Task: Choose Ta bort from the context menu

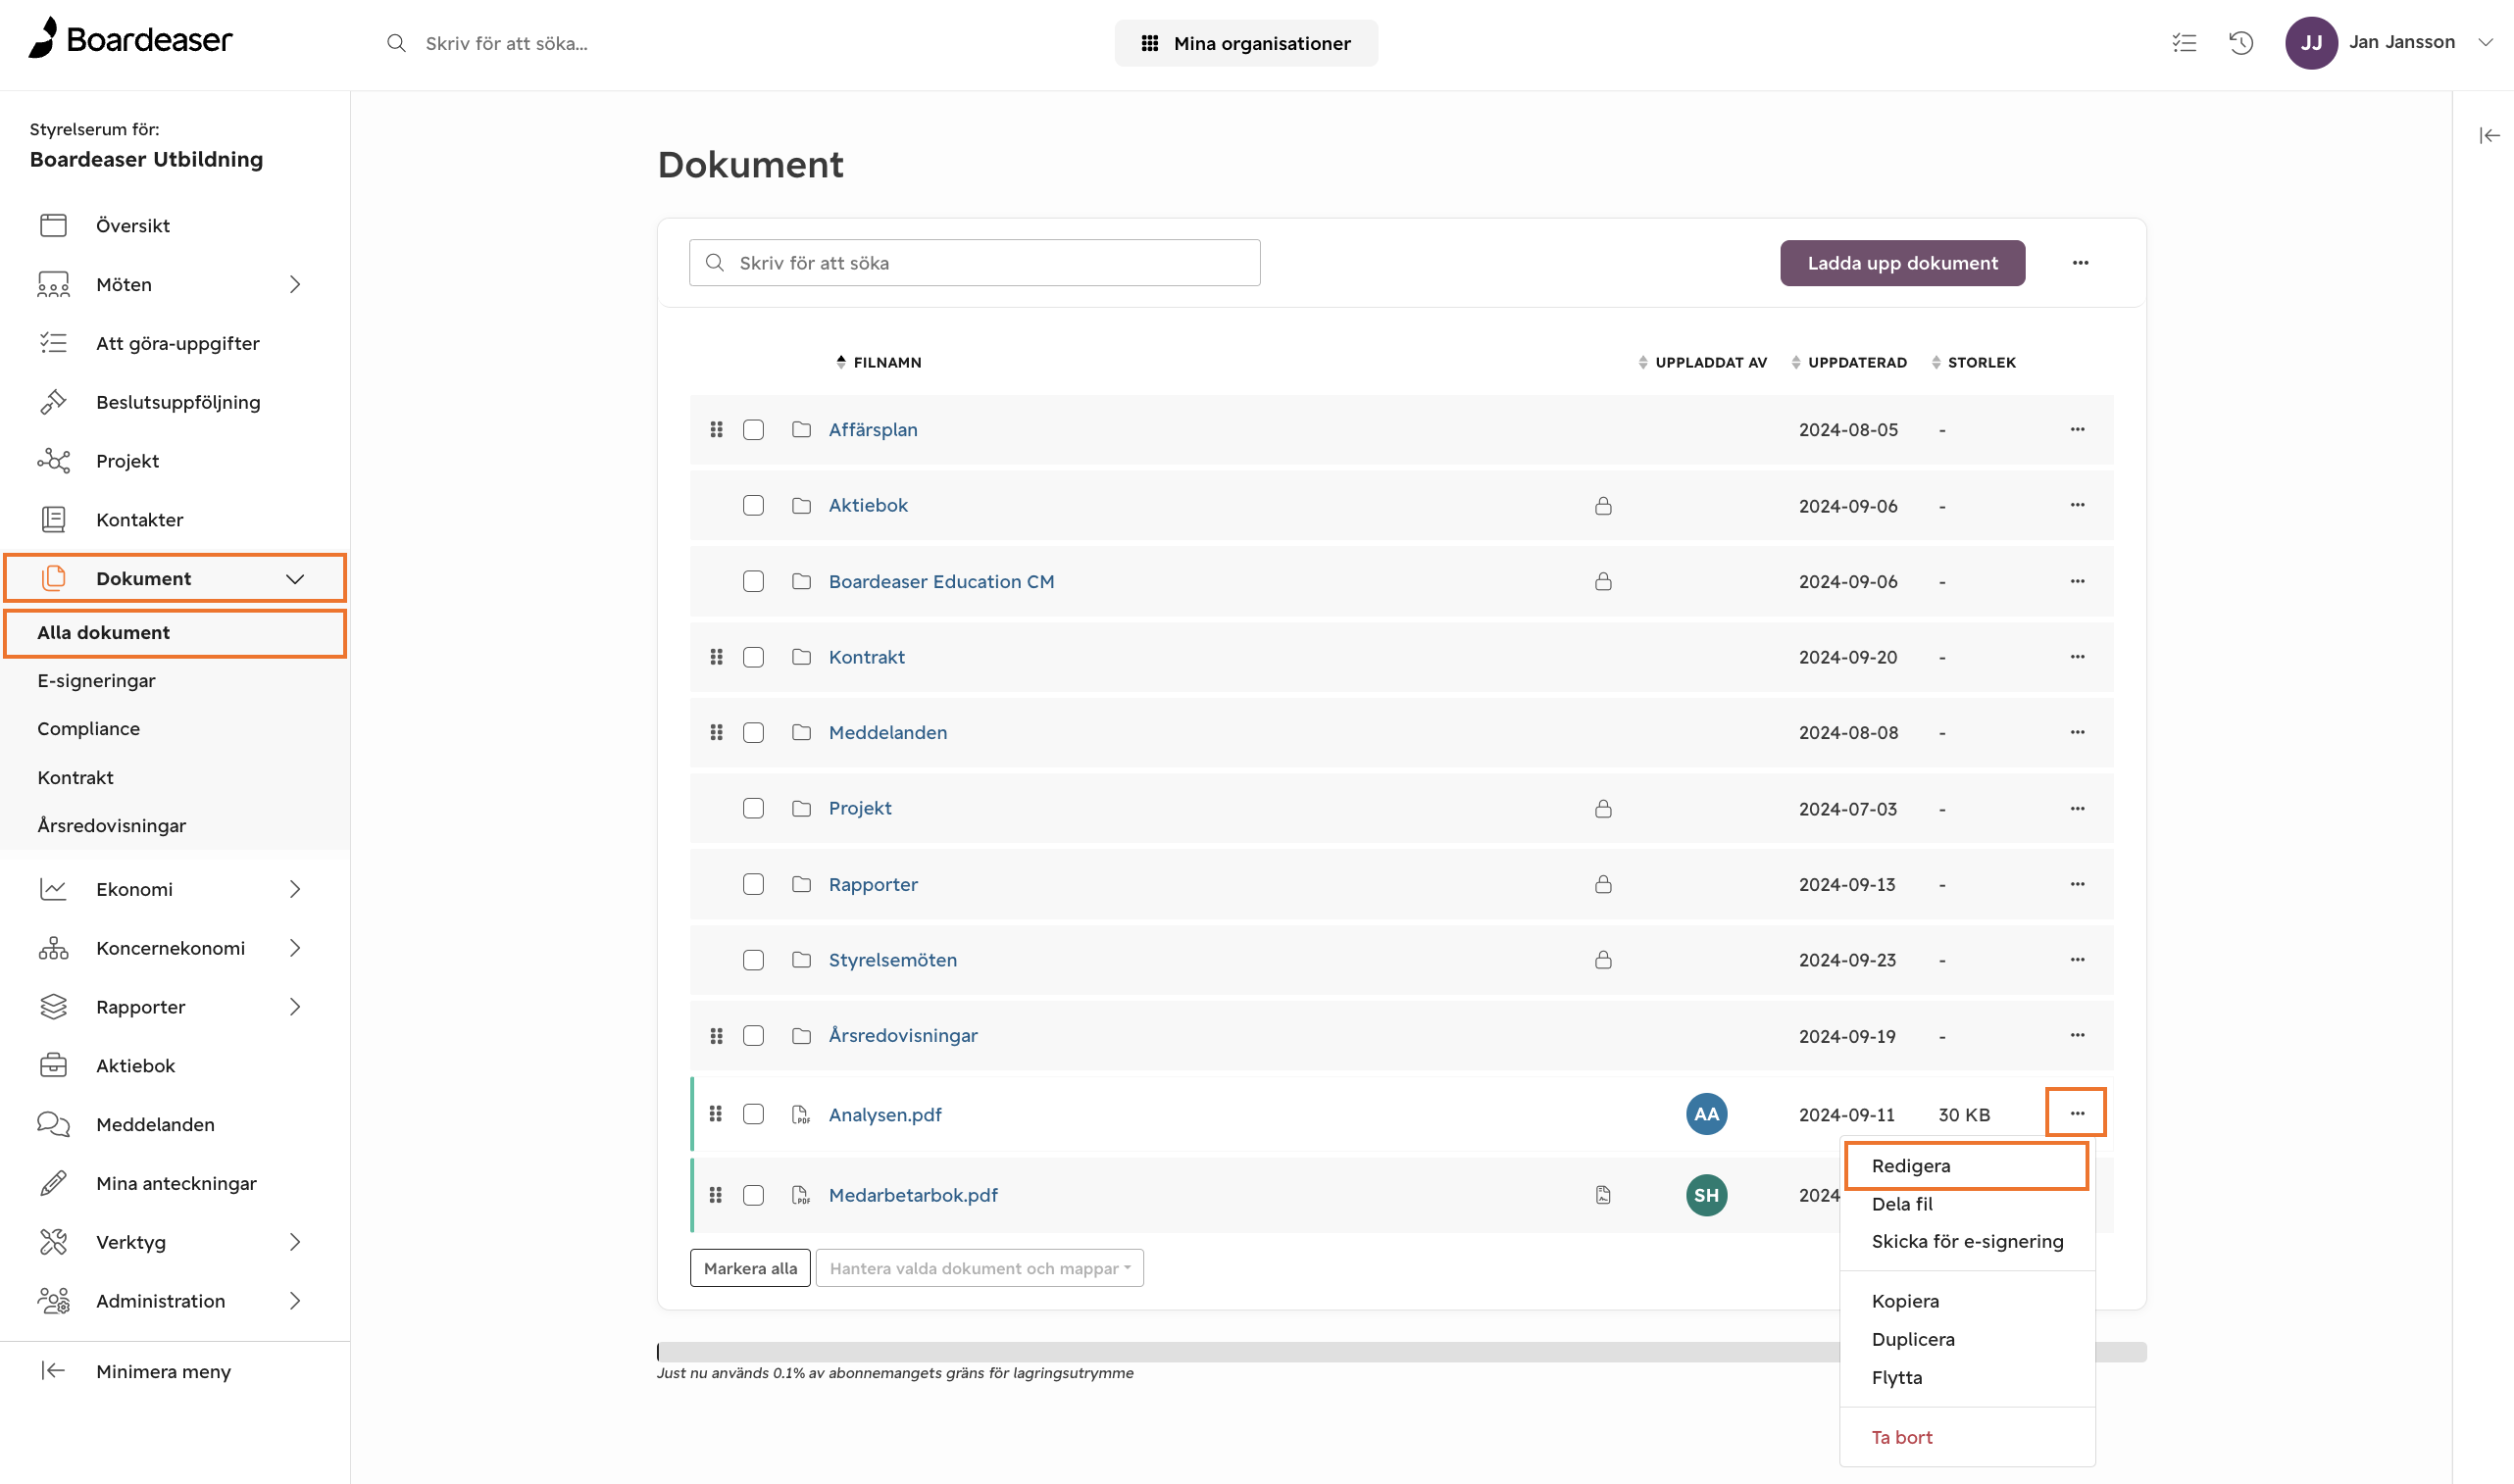Action: click(1902, 1437)
